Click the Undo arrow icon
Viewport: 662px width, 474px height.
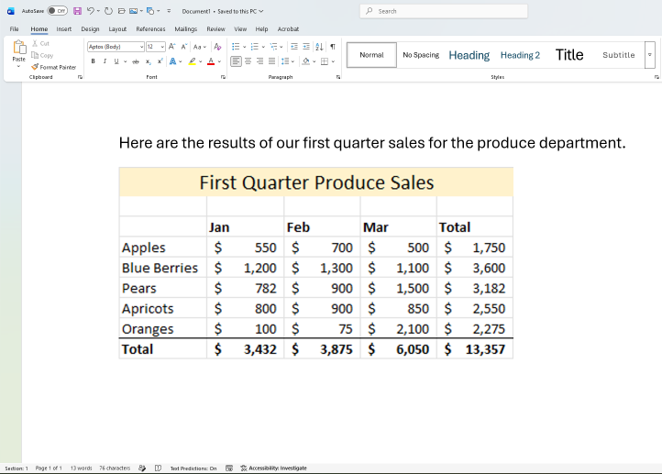[x=90, y=11]
